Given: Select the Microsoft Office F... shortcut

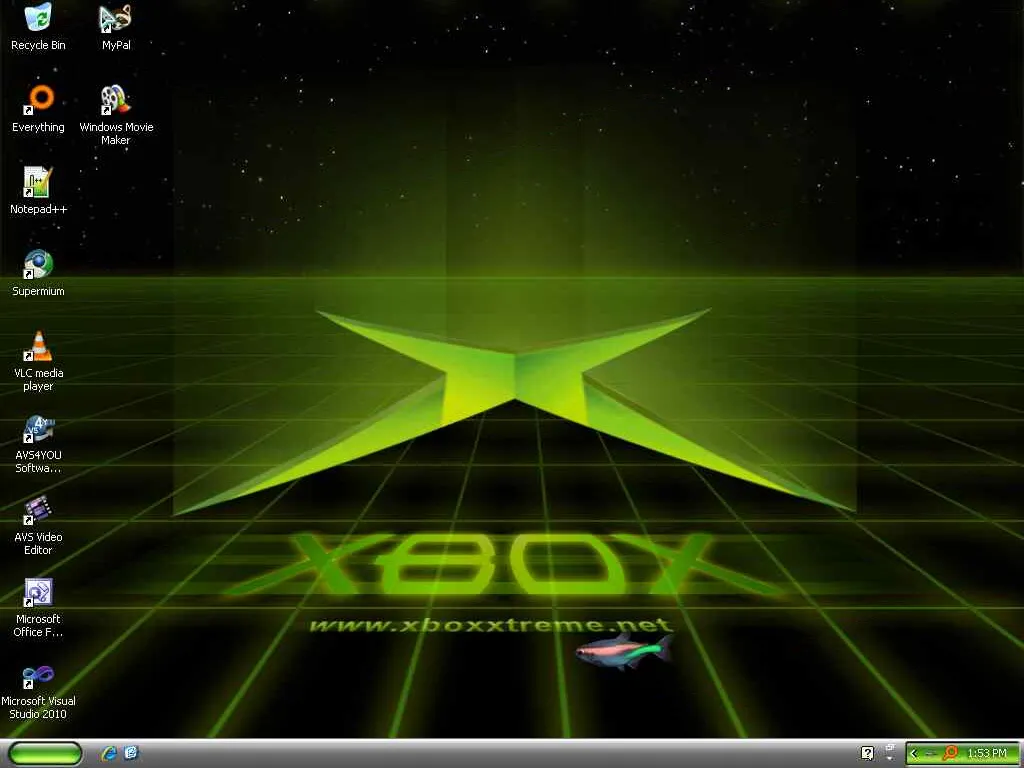Looking at the screenshot, I should 38,608.
